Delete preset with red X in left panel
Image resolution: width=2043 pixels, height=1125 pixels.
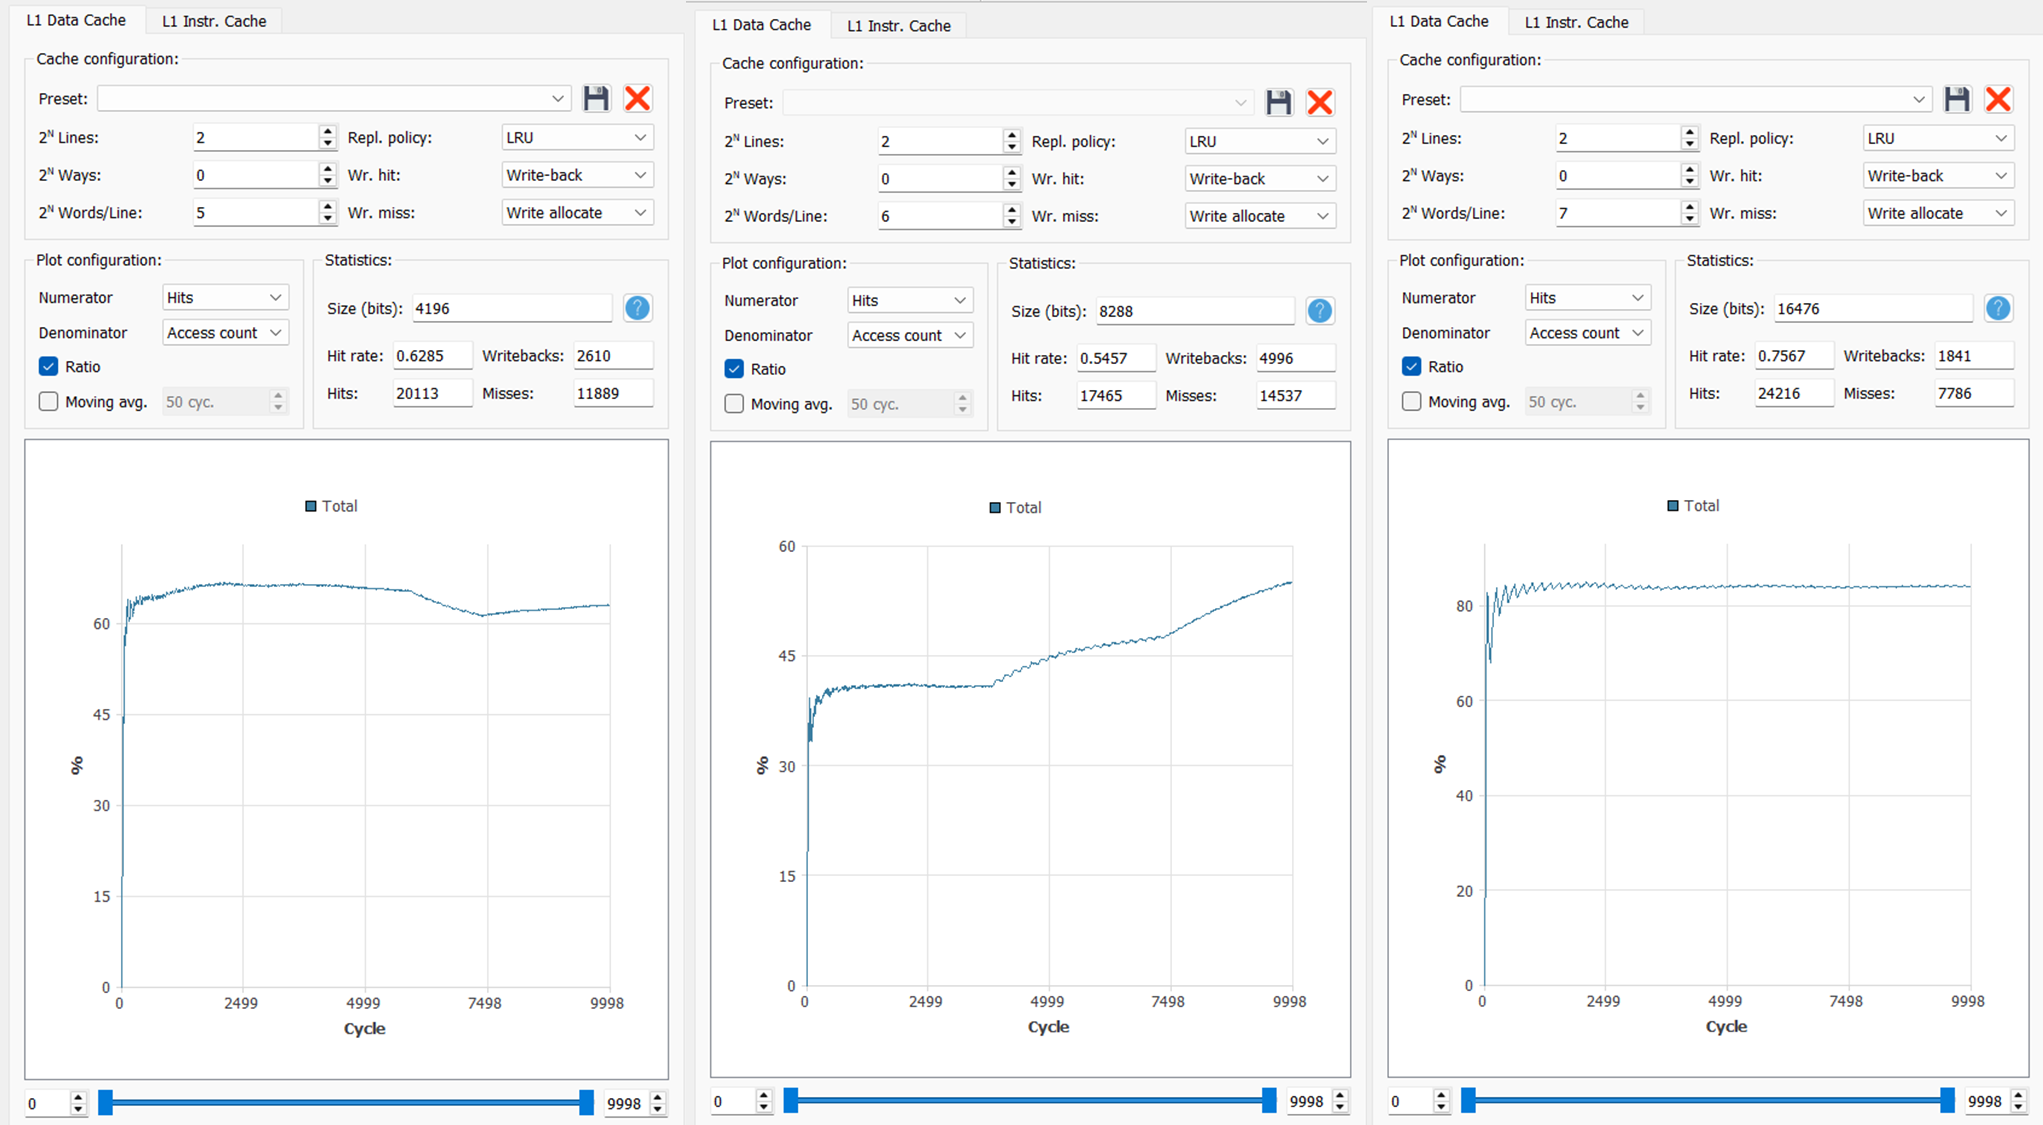tap(637, 98)
